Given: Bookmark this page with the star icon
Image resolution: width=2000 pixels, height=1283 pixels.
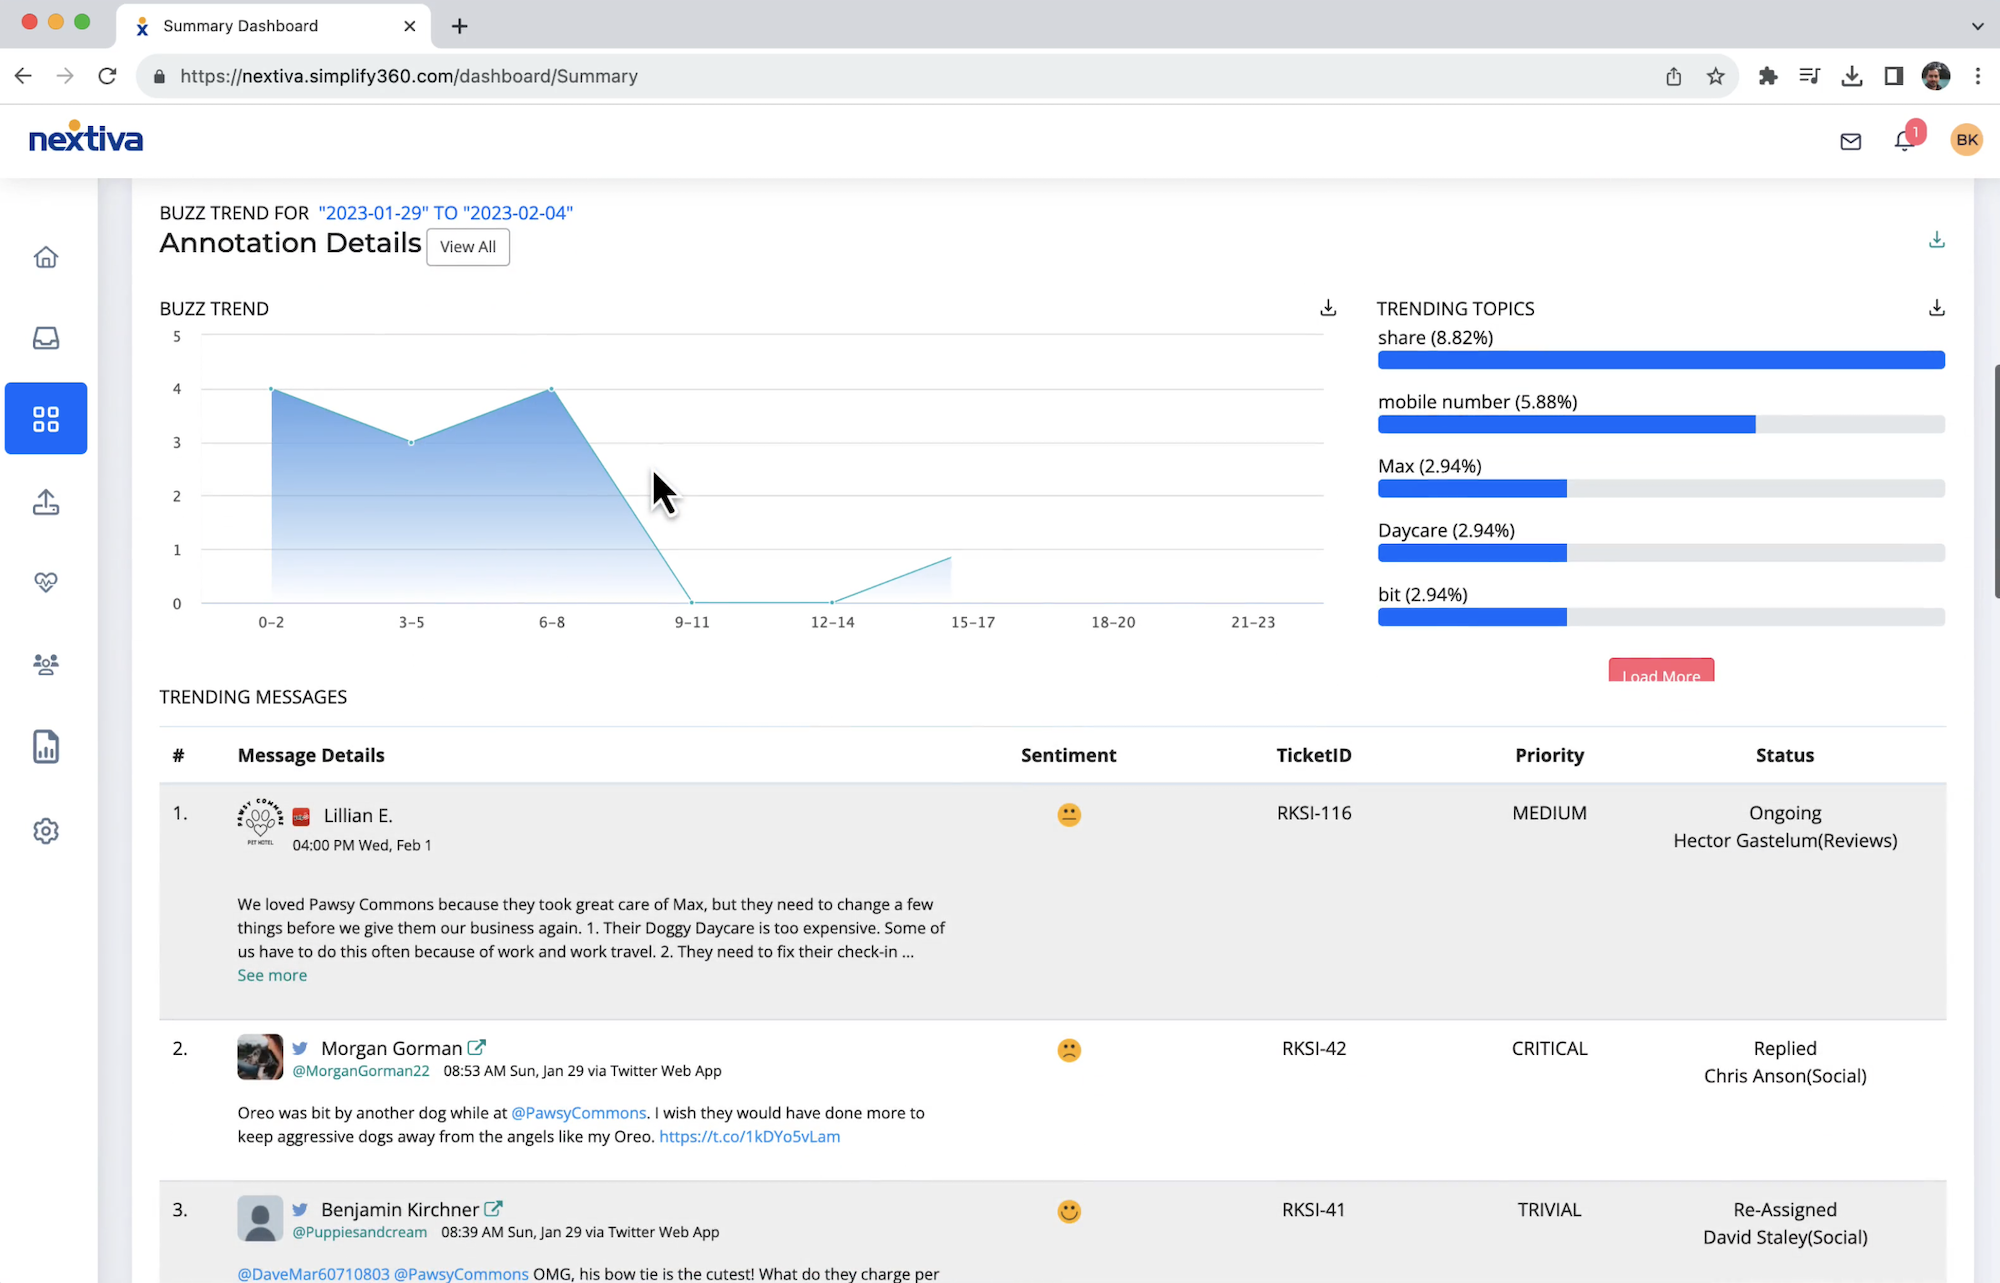Looking at the screenshot, I should coord(1716,76).
